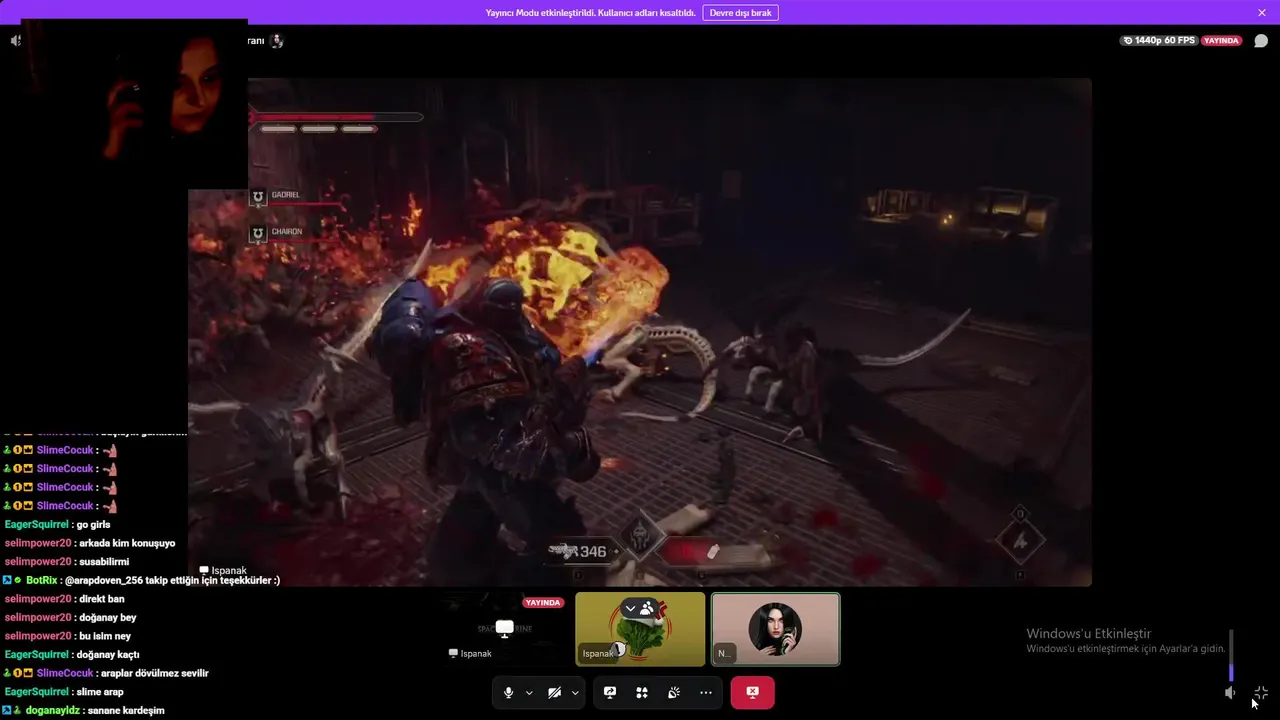This screenshot has width=1280, height=720.
Task: Click chat message 'slime arap'
Action: point(100,692)
